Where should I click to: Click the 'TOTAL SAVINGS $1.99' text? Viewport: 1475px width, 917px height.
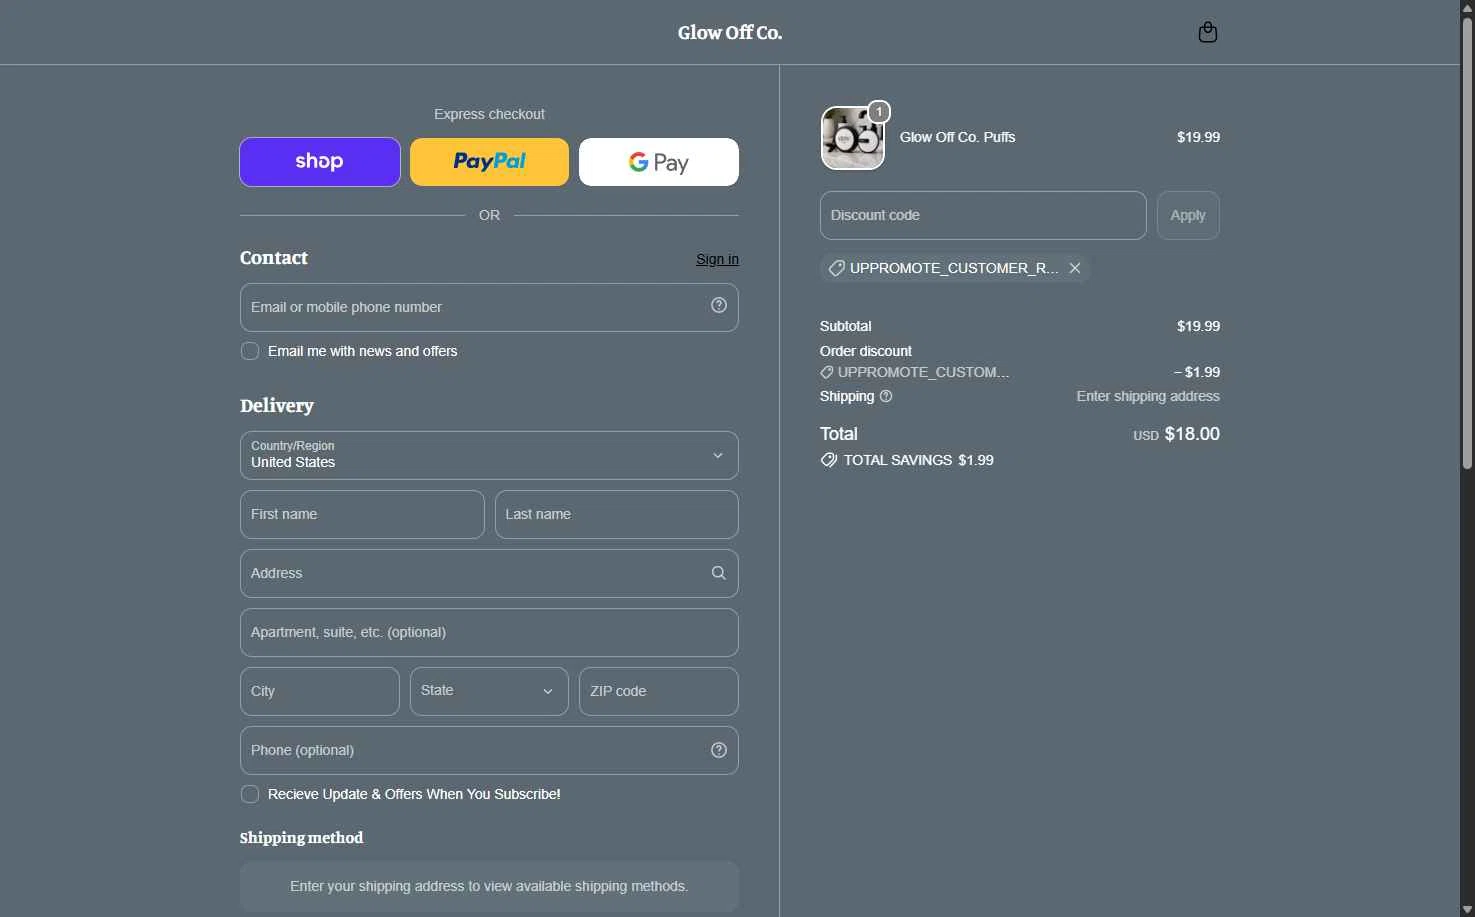tap(918, 460)
